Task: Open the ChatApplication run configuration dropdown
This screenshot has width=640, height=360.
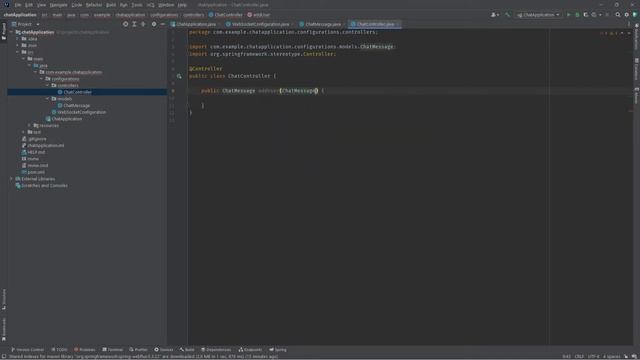Action: tap(538, 15)
